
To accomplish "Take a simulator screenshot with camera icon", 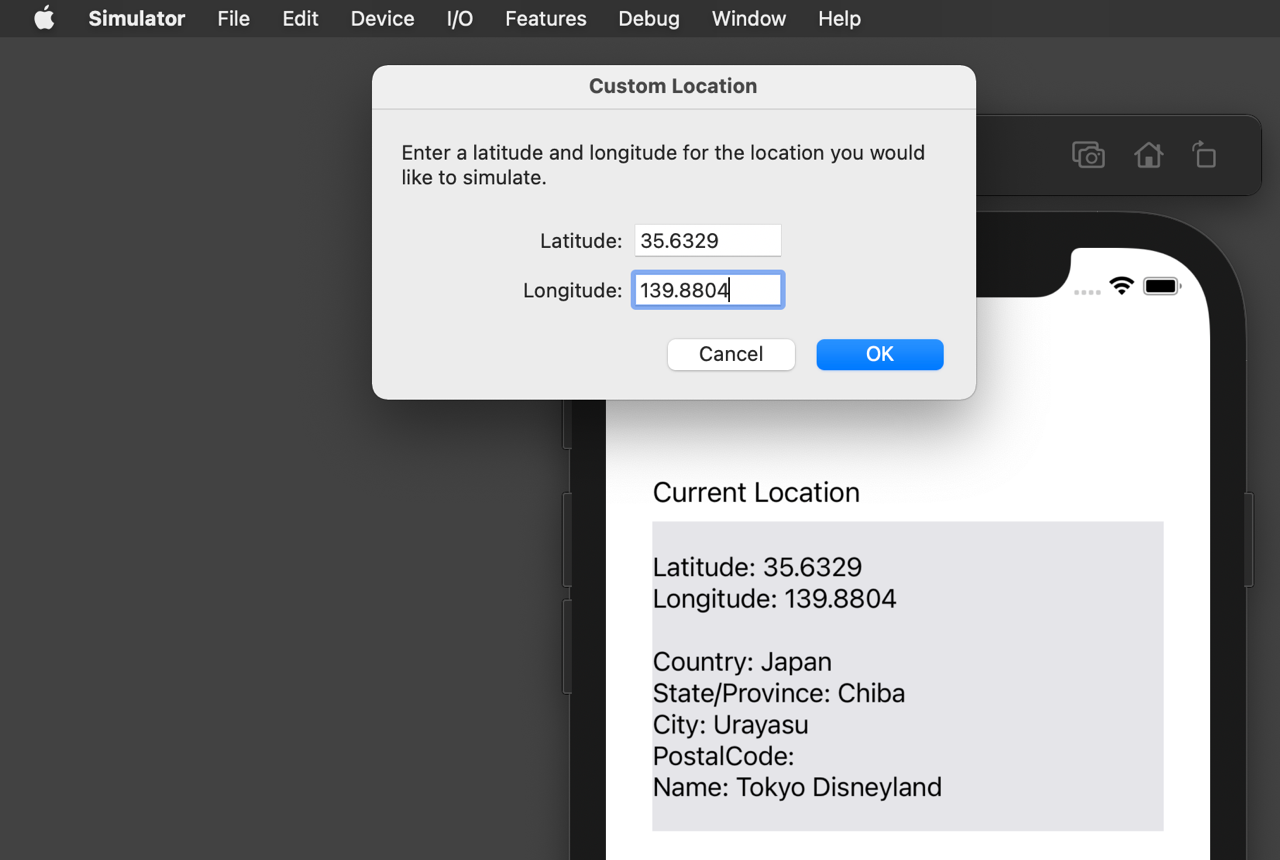I will tap(1088, 155).
